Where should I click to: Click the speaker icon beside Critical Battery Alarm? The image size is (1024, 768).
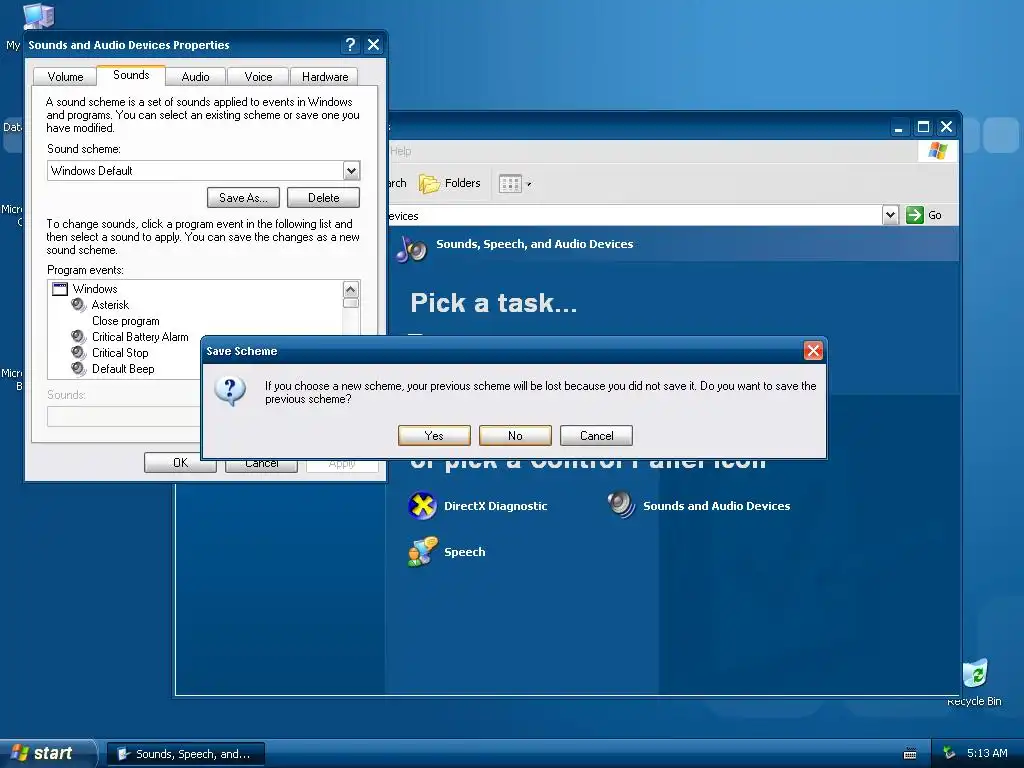pyautogui.click(x=79, y=337)
